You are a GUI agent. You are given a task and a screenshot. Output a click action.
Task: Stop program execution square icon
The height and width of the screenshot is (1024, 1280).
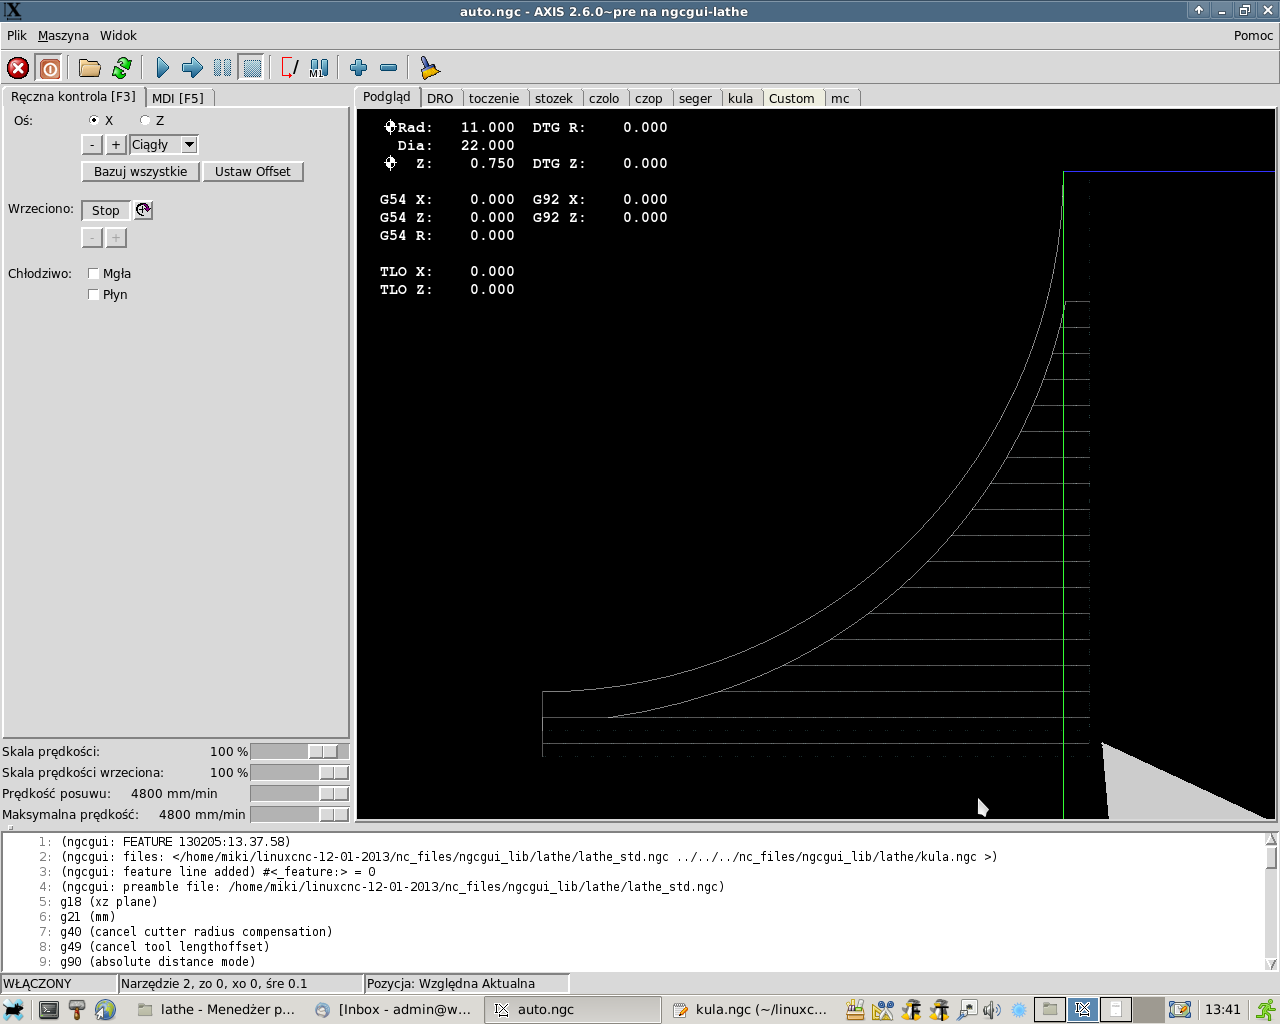click(x=252, y=68)
